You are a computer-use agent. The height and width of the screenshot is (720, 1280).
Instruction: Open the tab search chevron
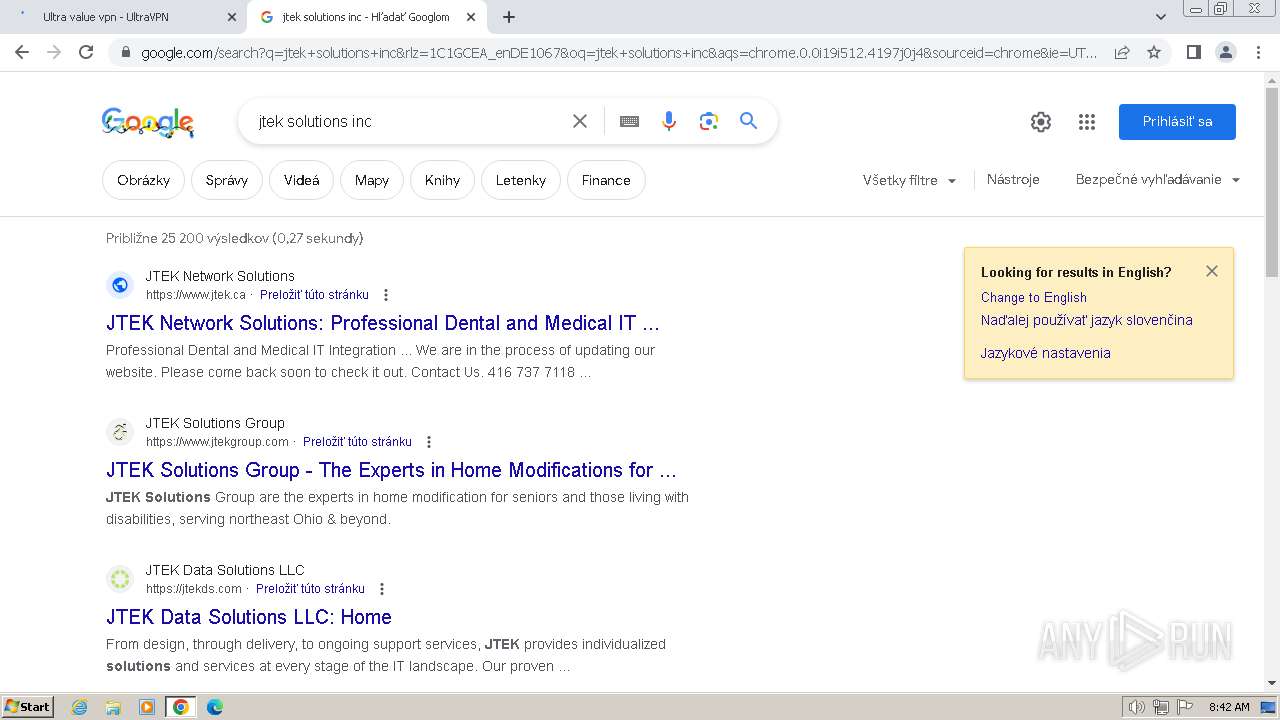coord(1160,17)
